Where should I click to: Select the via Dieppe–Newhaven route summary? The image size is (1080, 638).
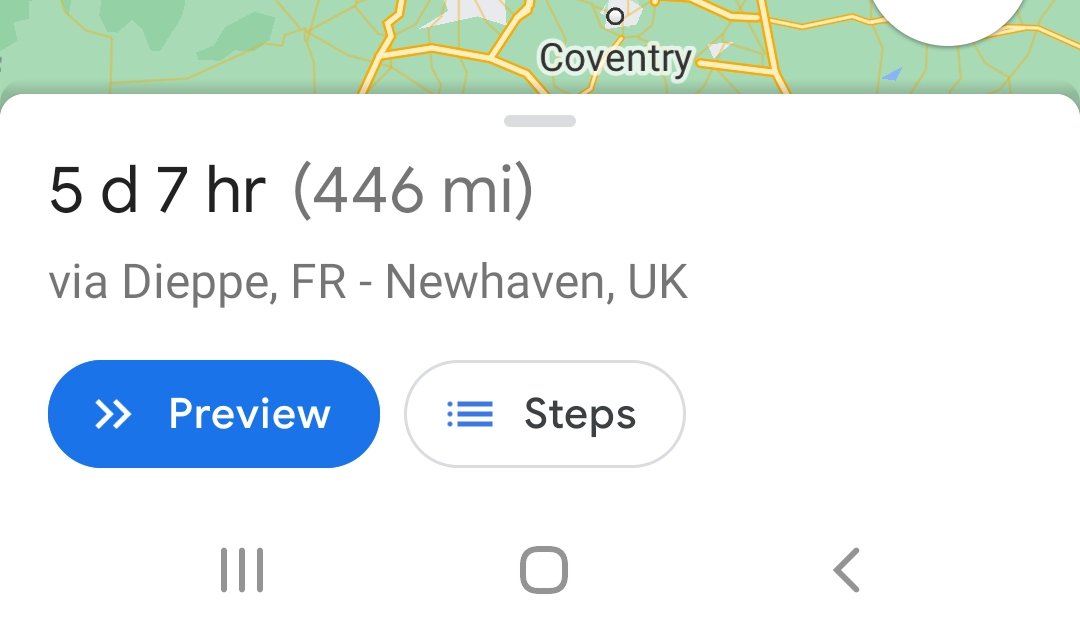click(368, 284)
